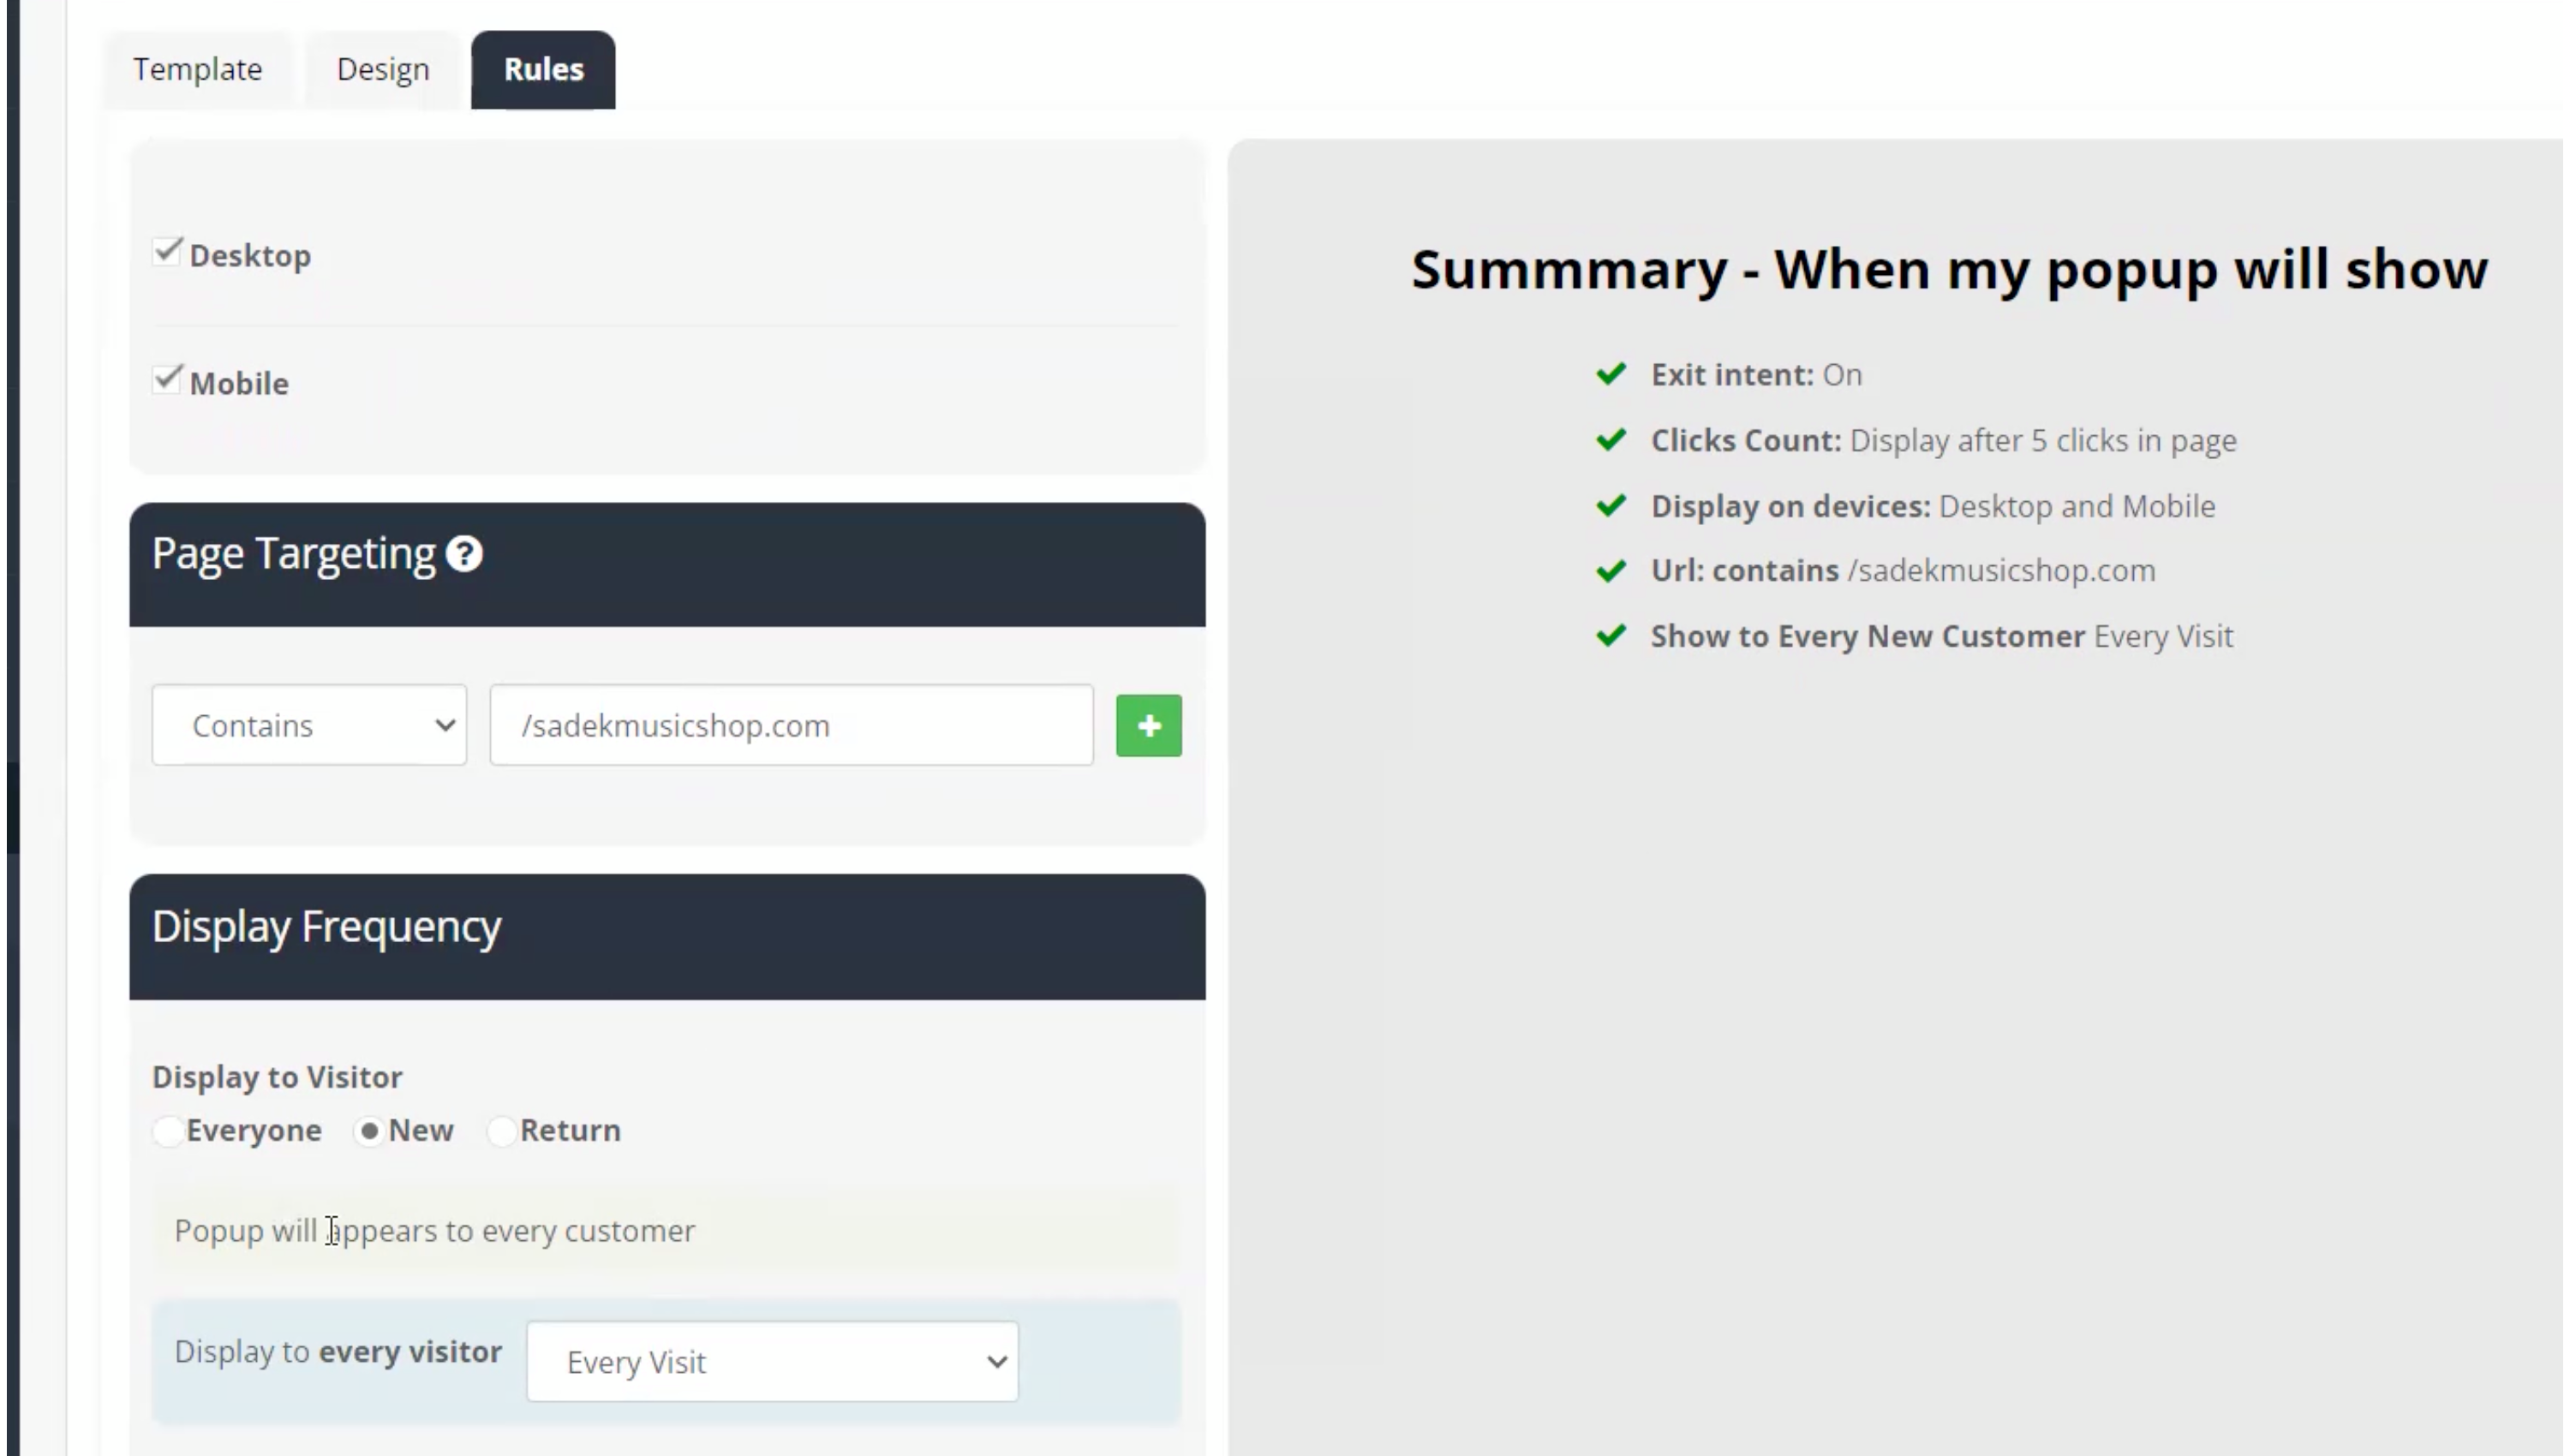Open the Rules tab
The height and width of the screenshot is (1456, 2570).
click(544, 69)
